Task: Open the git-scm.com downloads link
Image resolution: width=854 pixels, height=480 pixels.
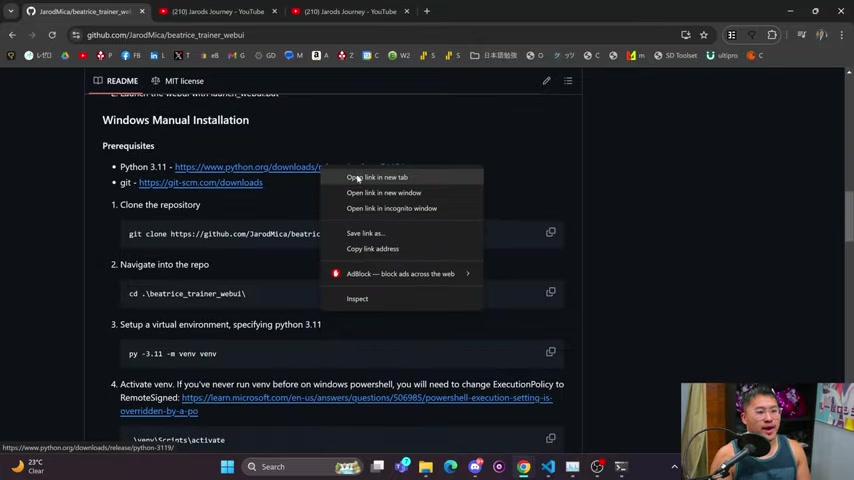Action: tap(200, 183)
